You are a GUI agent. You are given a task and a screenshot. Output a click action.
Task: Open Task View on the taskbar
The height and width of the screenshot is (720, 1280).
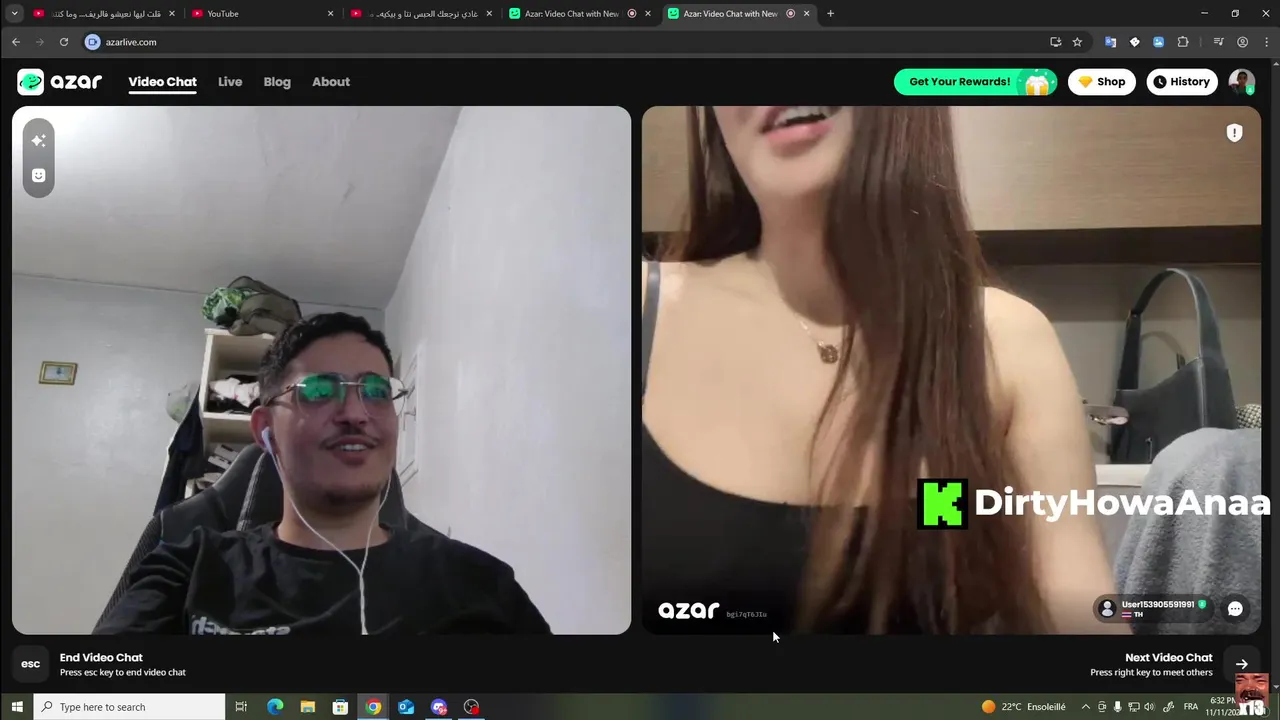click(241, 707)
